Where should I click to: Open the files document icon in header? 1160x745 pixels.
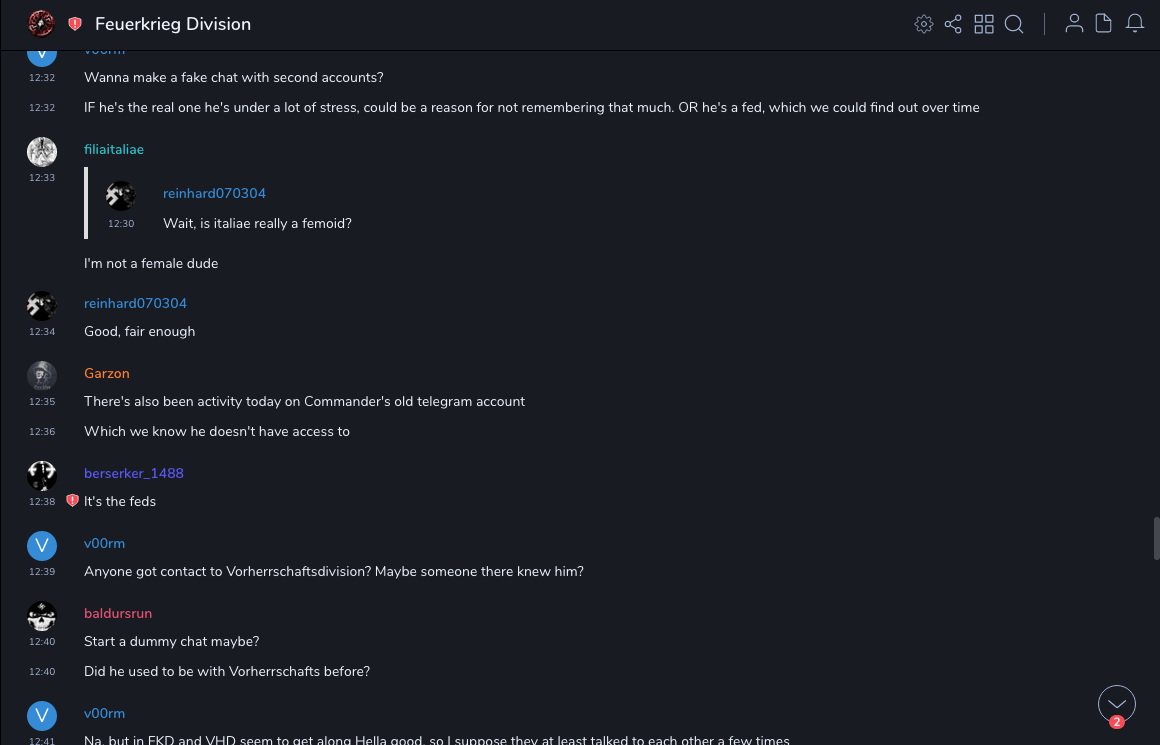1104,24
